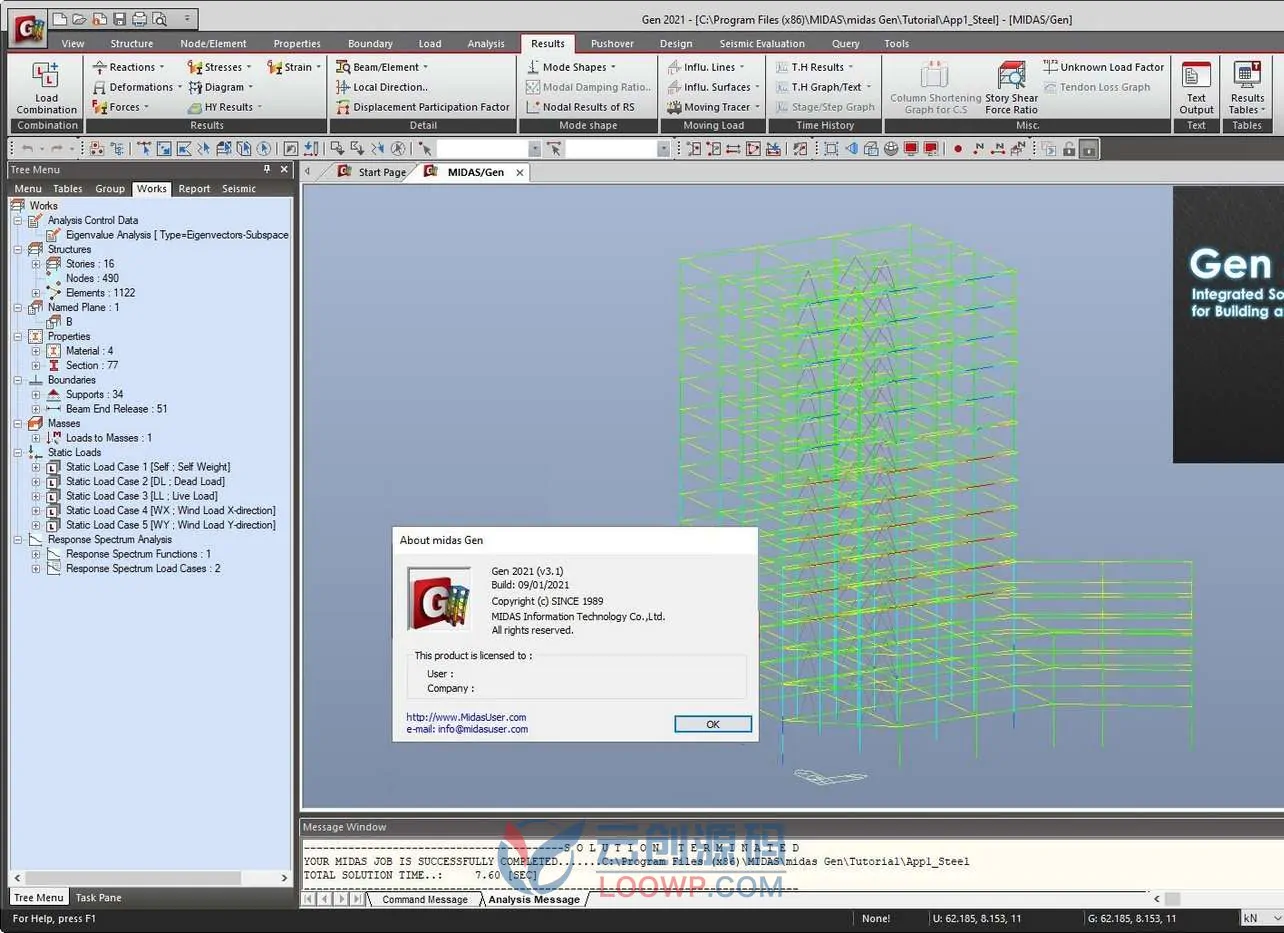This screenshot has height=933, width=1284.
Task: Click the open padlock icon in toolbar
Action: pyautogui.click(x=1068, y=149)
